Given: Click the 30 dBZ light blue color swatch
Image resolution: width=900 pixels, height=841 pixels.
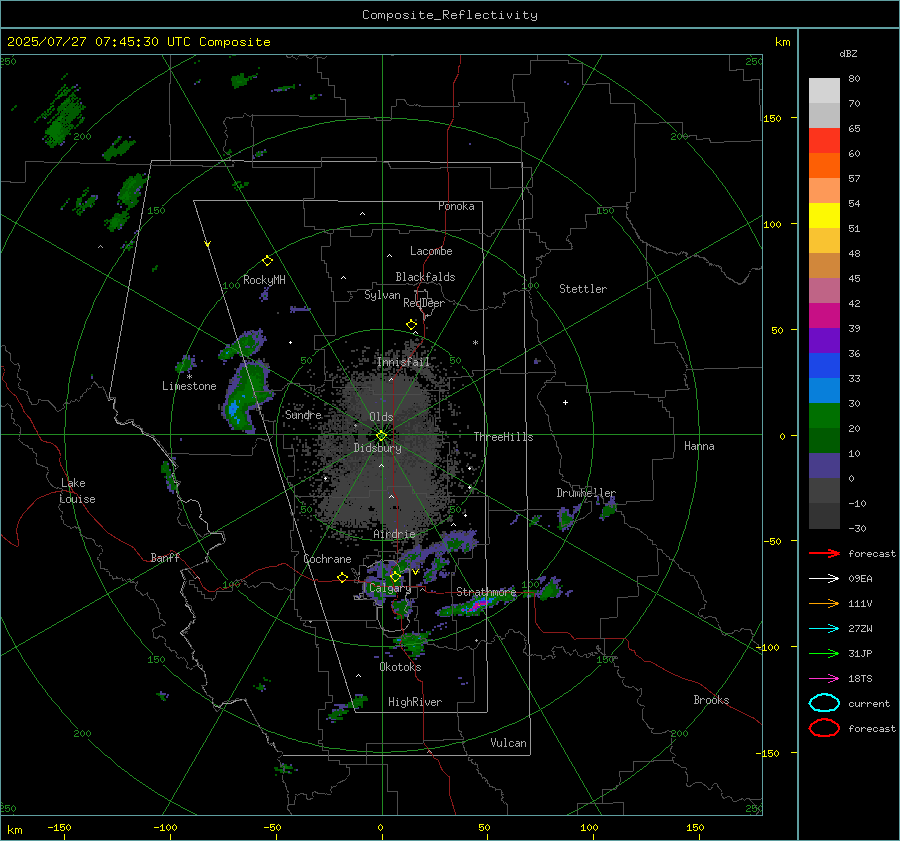Looking at the screenshot, I should coord(824,391).
